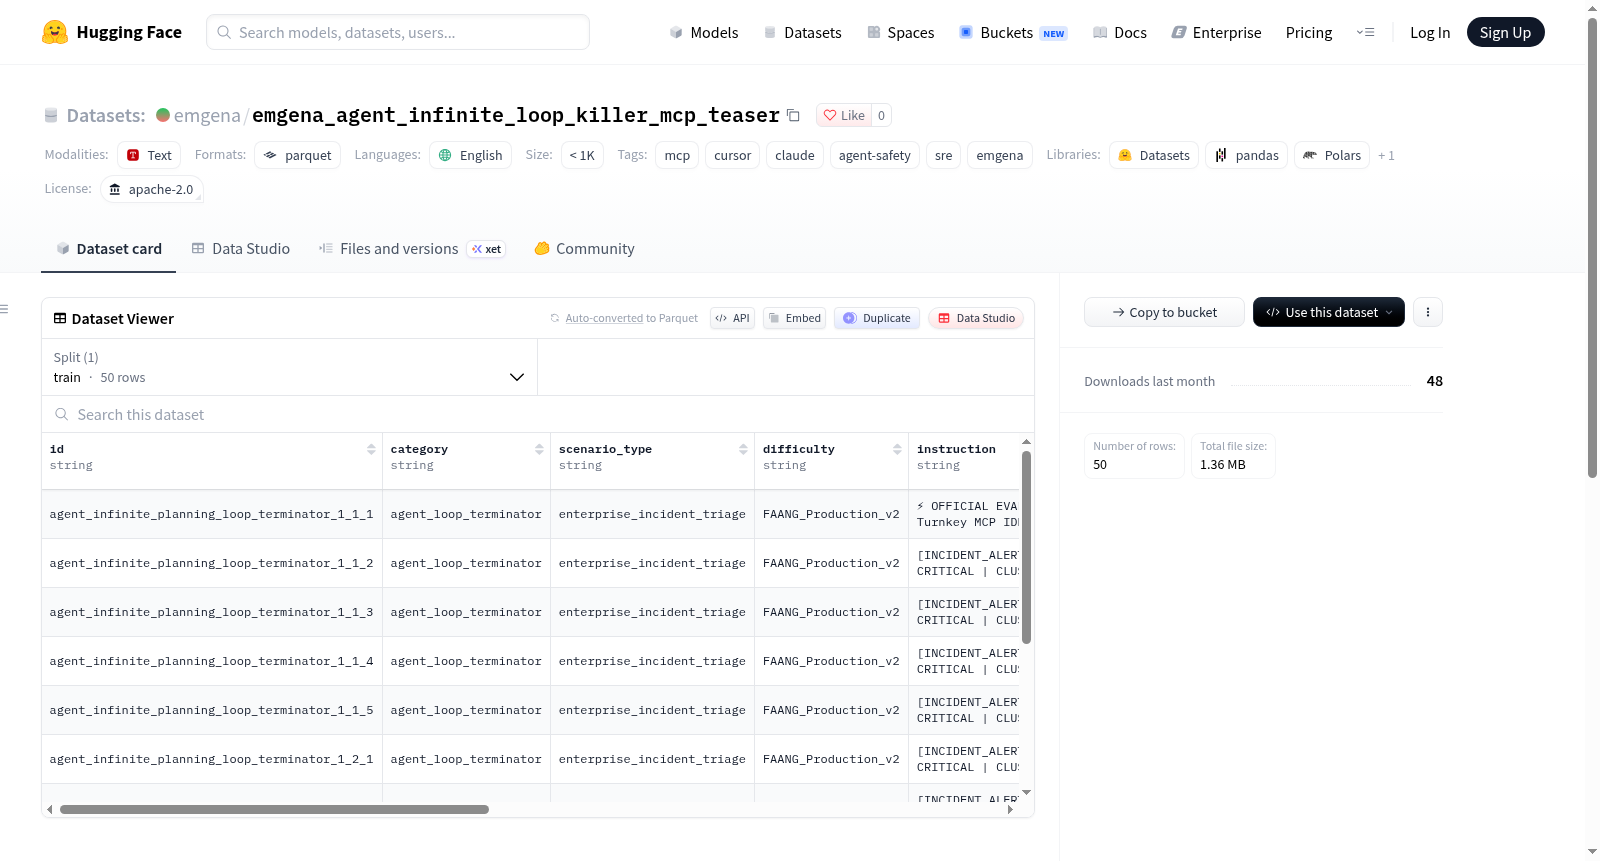
Task: Open the left sidebar toggle icon
Action: tap(5, 309)
